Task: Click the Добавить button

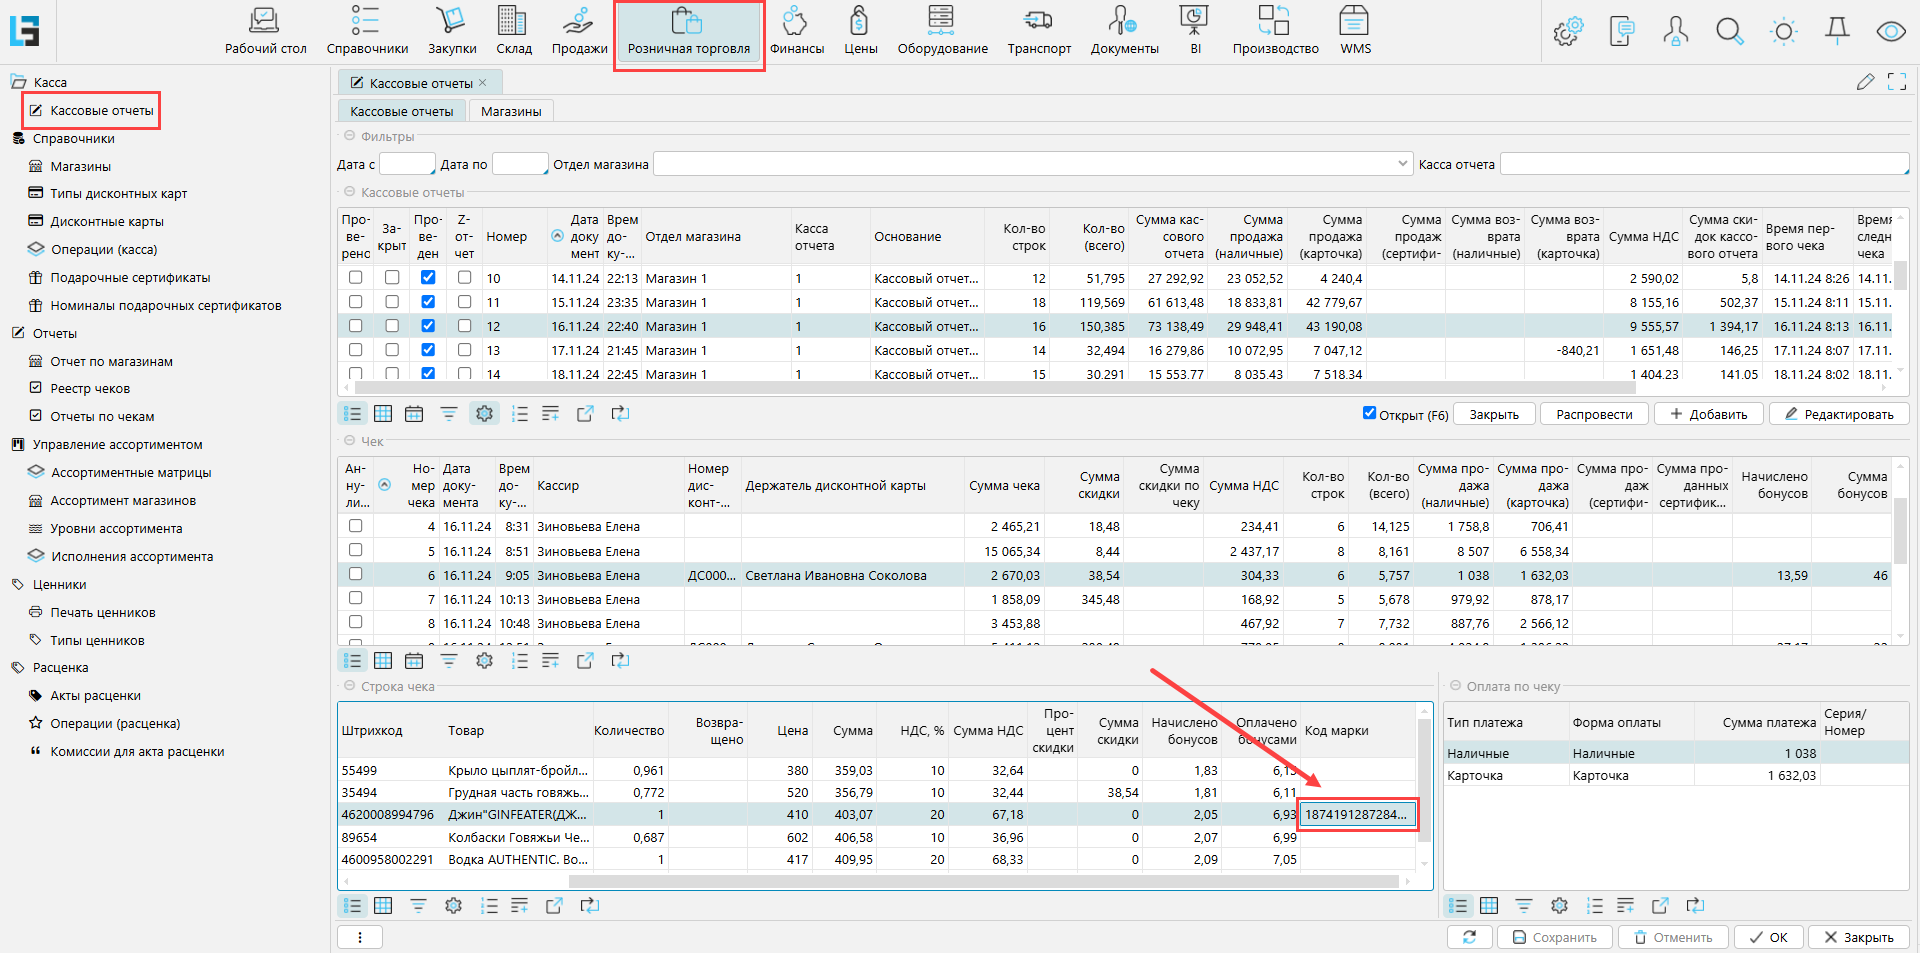Action: 1708,414
